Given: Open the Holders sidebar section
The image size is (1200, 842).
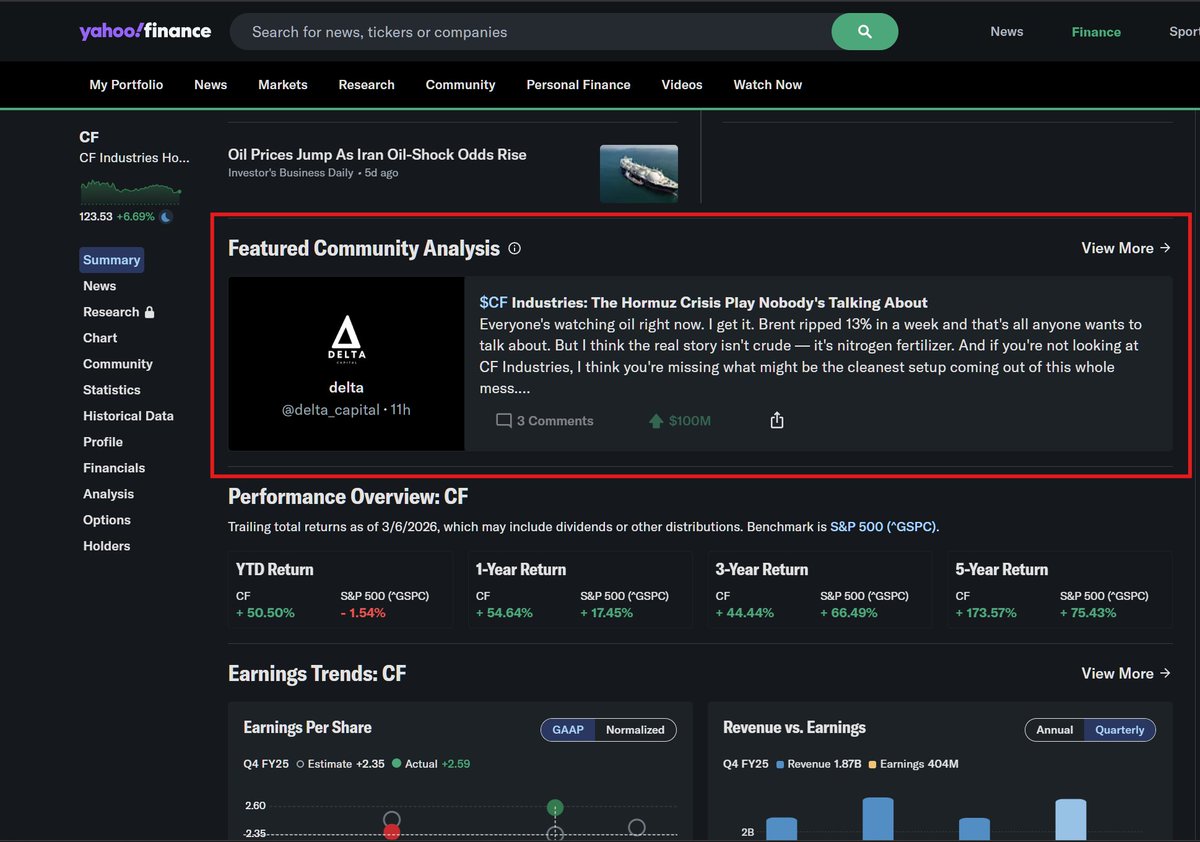Looking at the screenshot, I should tap(107, 546).
